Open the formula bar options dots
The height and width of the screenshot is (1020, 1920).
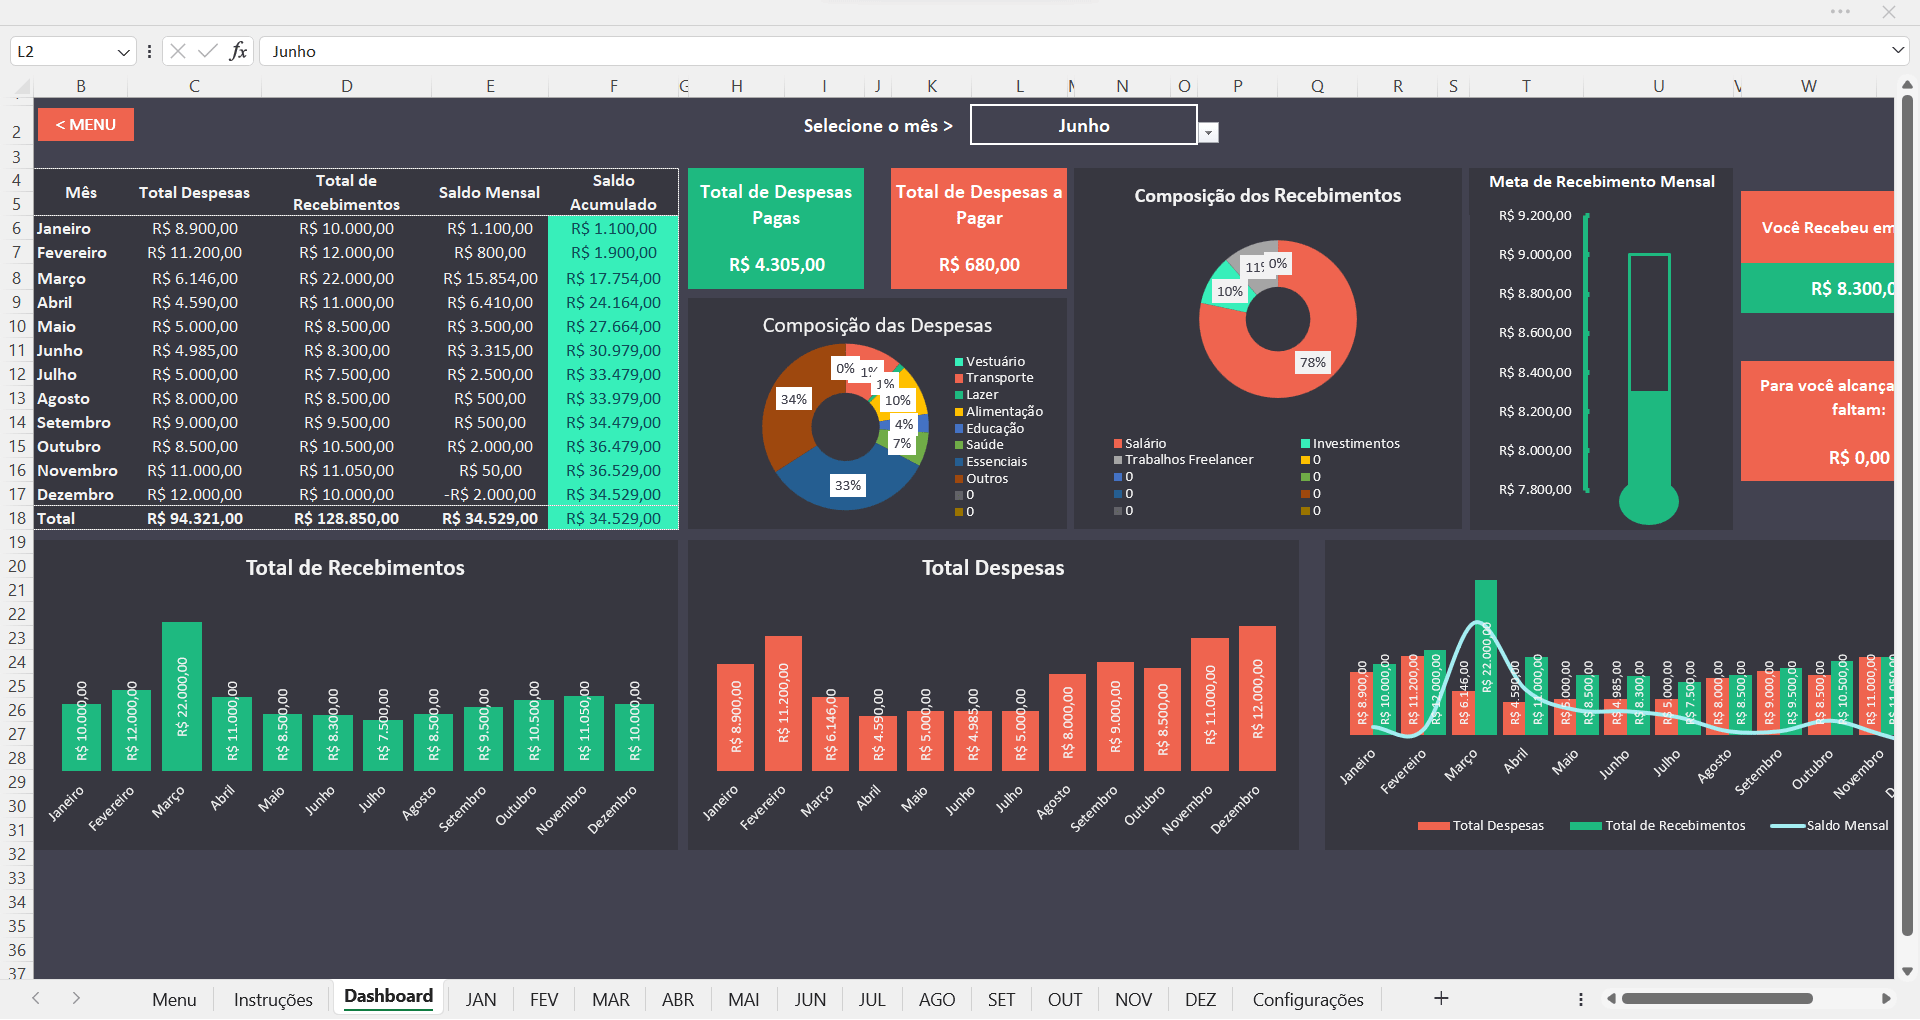tap(149, 51)
